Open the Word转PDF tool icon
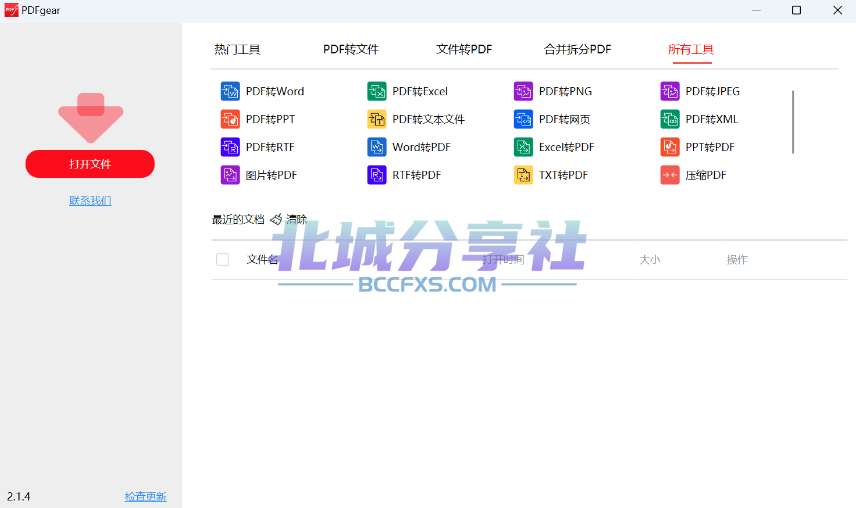The image size is (856, 508). [x=377, y=147]
